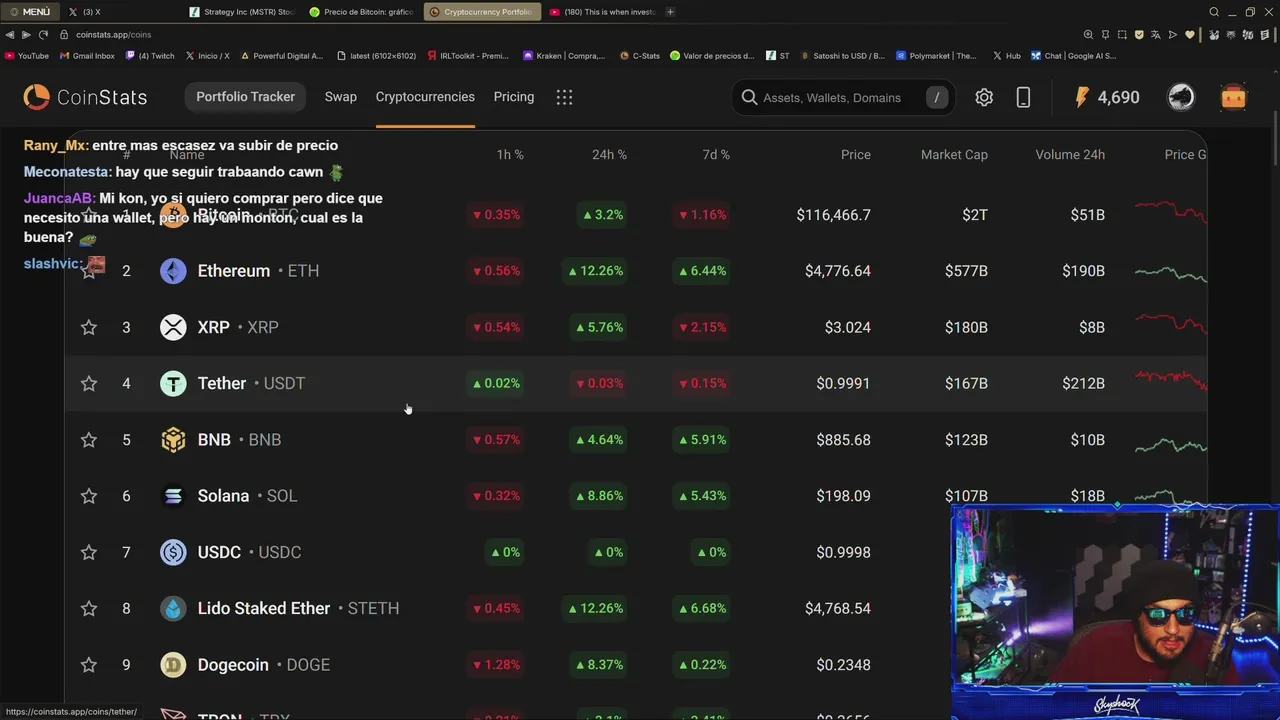The width and height of the screenshot is (1280, 720).
Task: Click the coinstats.app/coins address bar
Action: pos(113,34)
